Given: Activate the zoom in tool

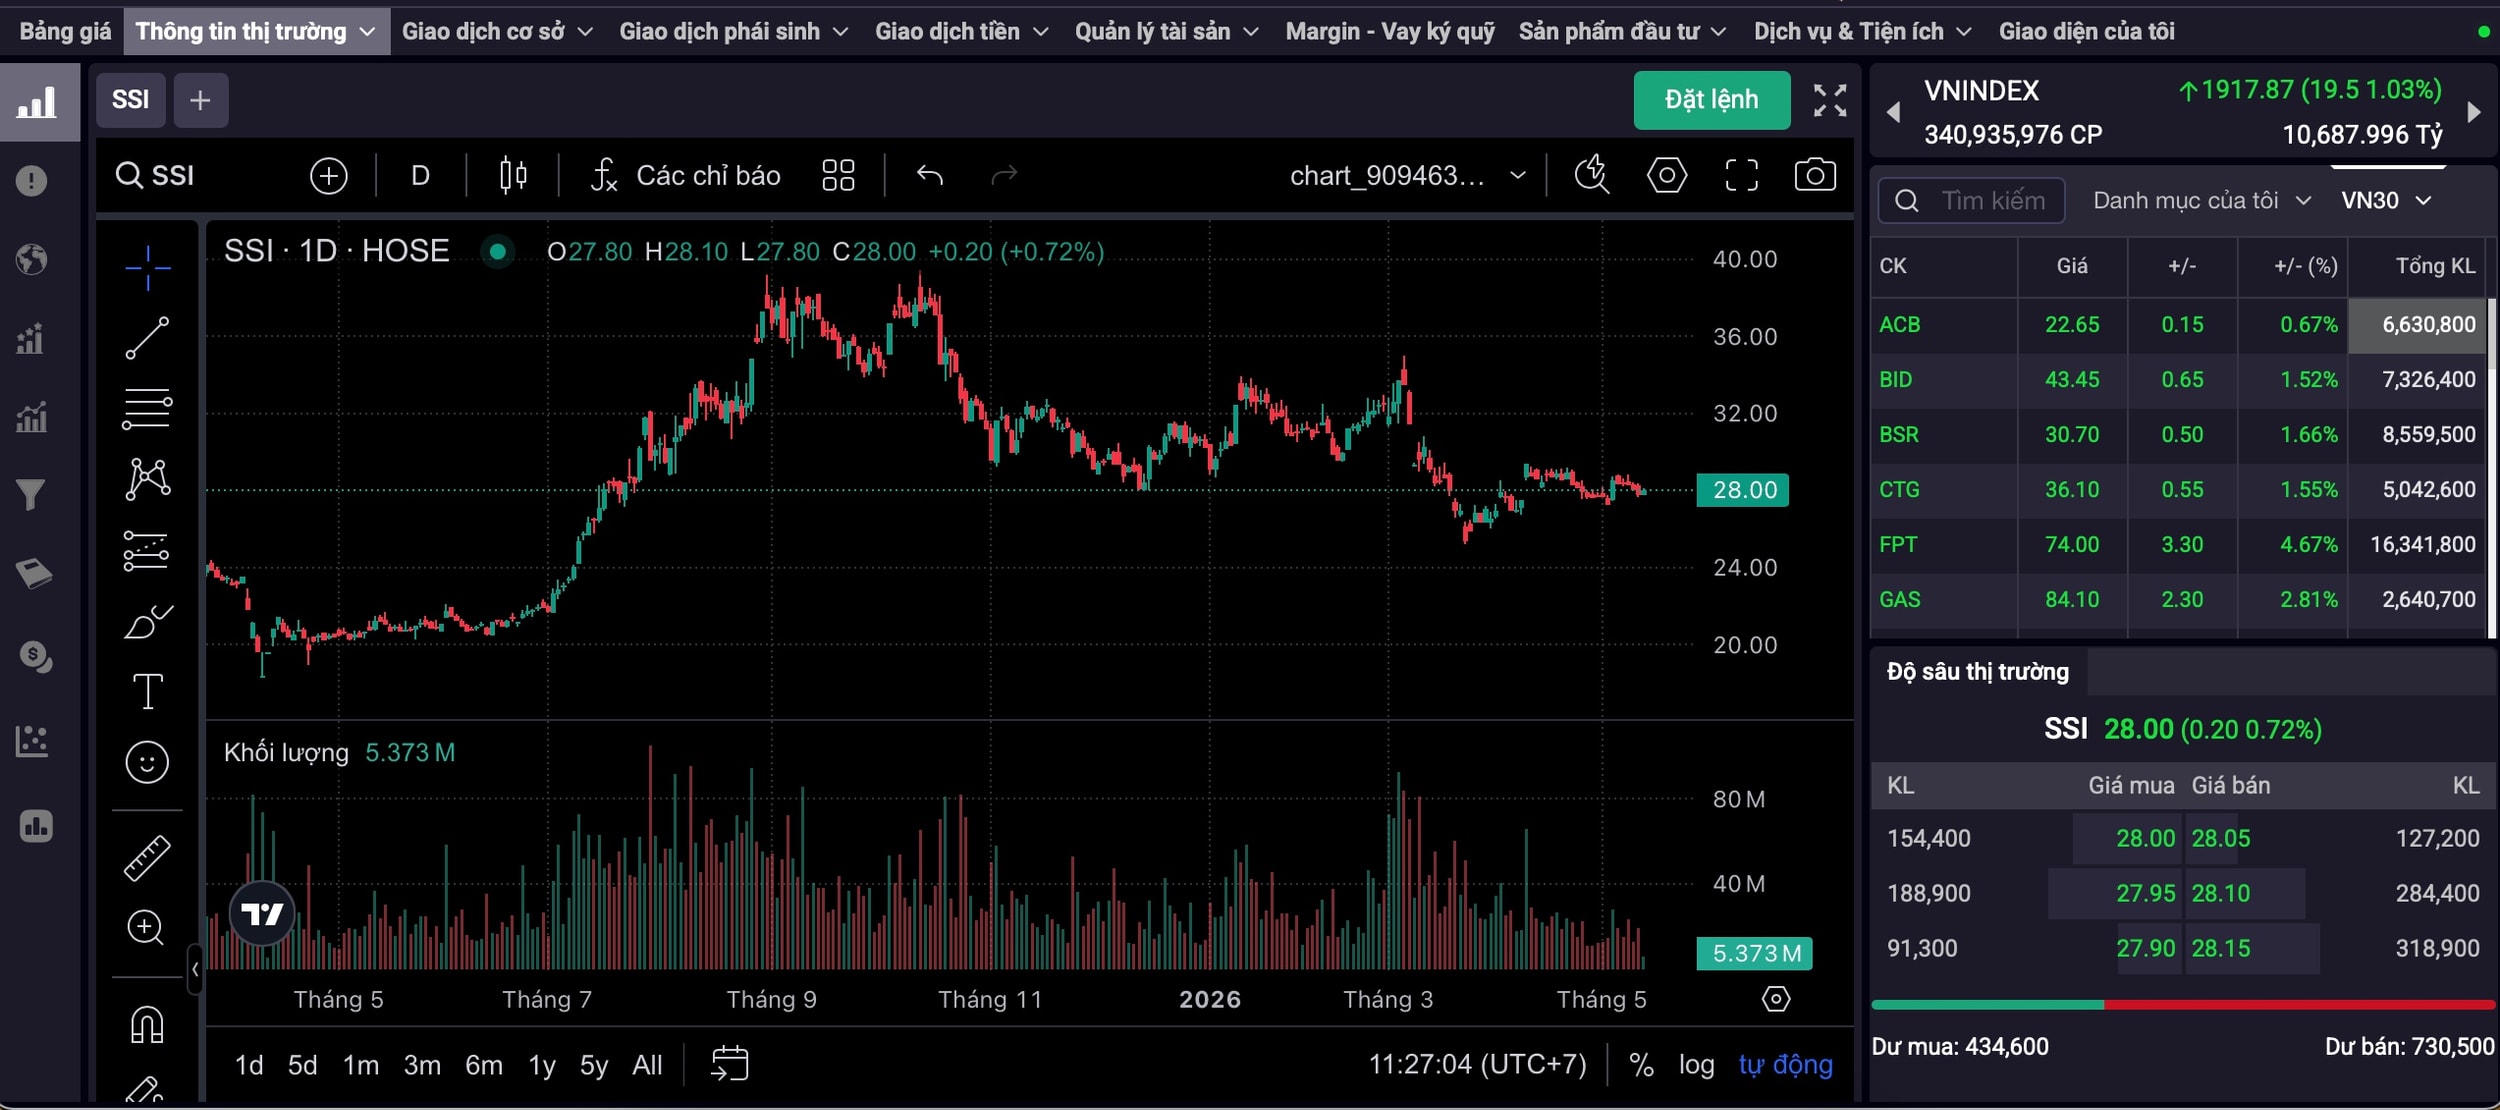Looking at the screenshot, I should [147, 927].
